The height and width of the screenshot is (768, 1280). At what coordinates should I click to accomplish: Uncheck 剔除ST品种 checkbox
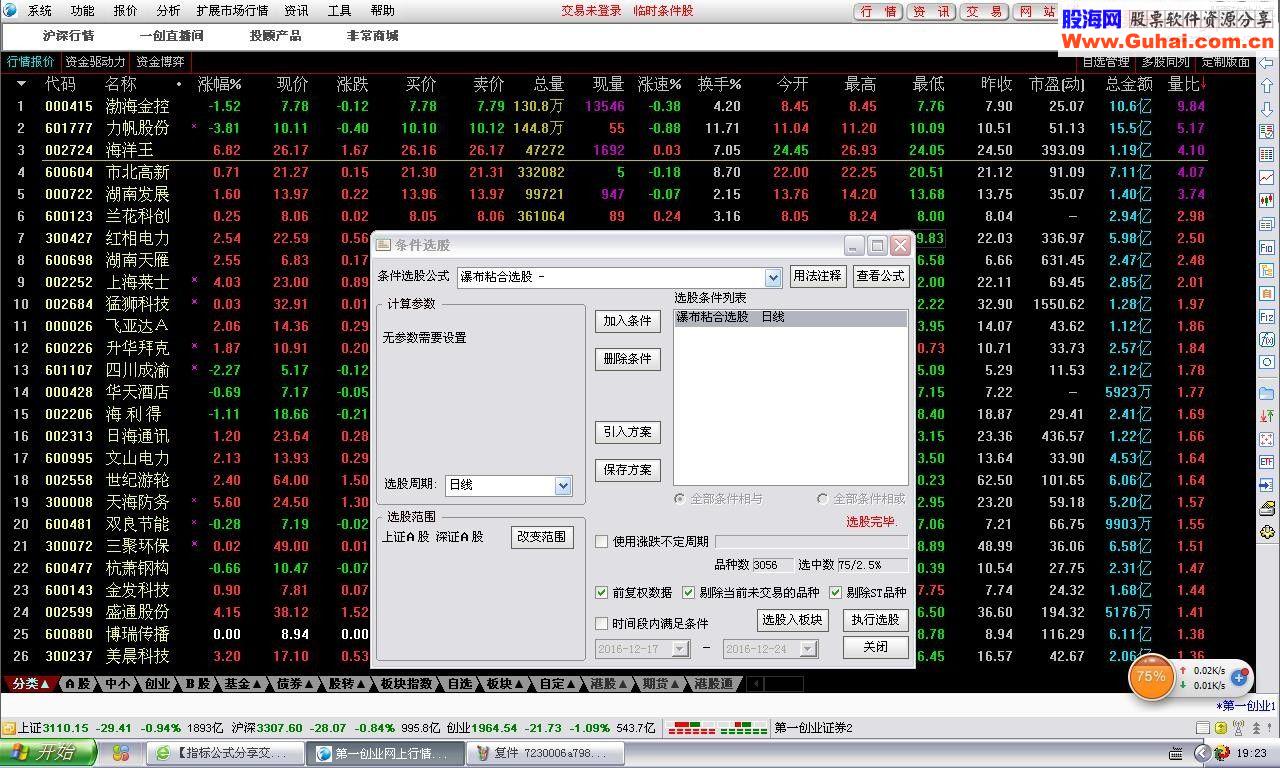point(836,592)
